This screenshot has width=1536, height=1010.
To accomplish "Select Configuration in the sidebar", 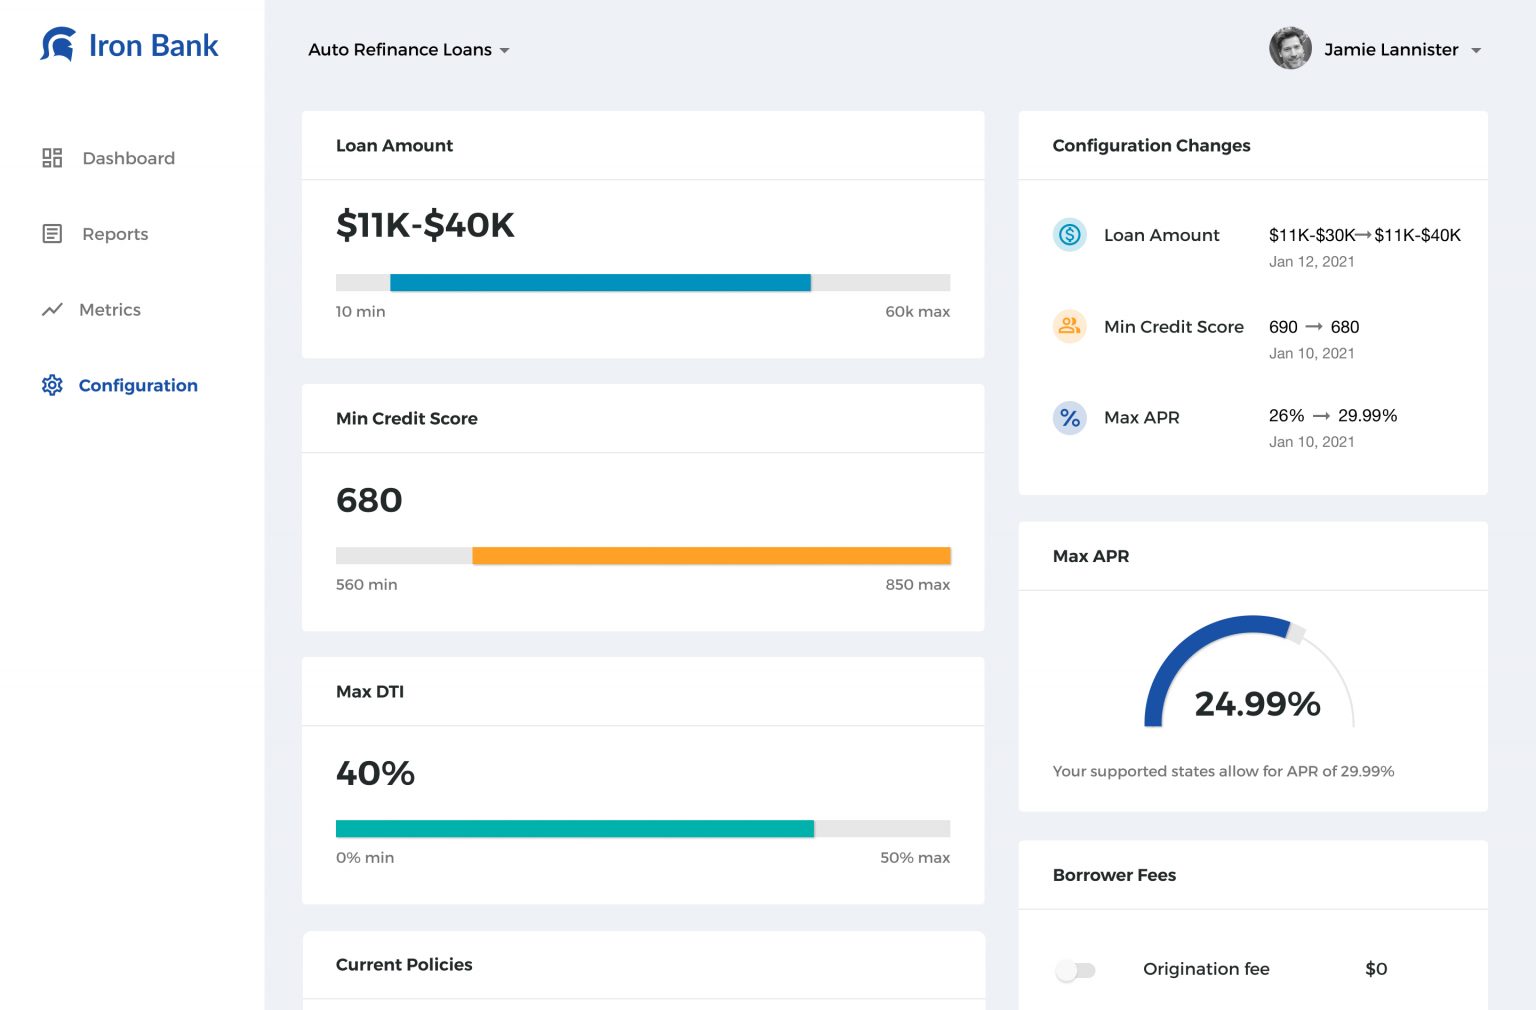I will click(x=120, y=385).
